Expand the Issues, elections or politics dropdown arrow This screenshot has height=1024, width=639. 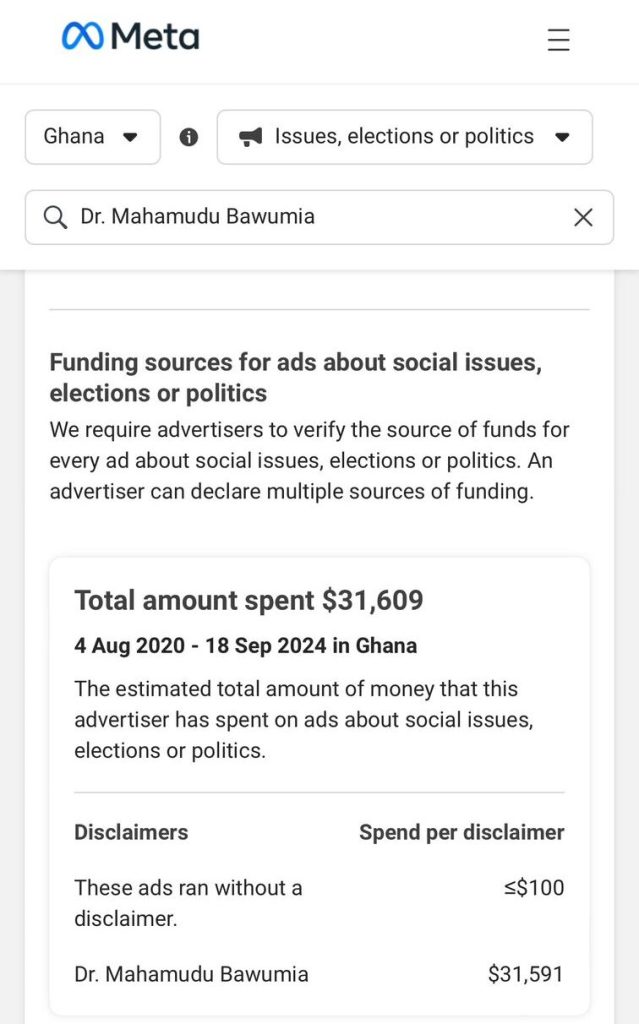(562, 137)
